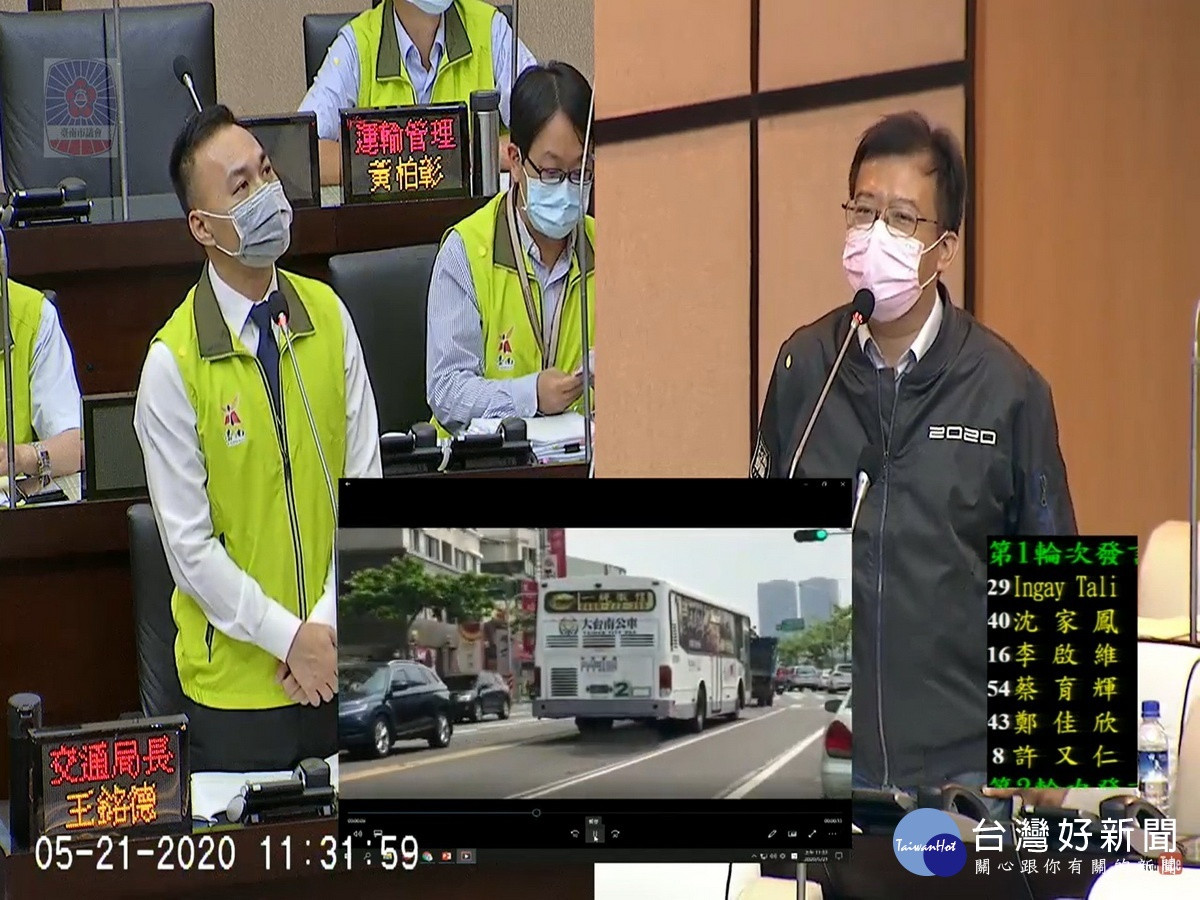The height and width of the screenshot is (900, 1200).
Task: Skip ahead with the forward button
Action: pos(615,832)
